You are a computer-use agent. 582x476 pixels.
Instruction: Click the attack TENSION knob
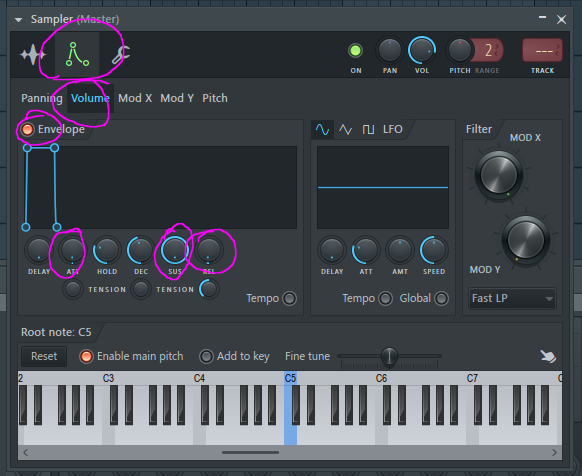[x=73, y=289]
